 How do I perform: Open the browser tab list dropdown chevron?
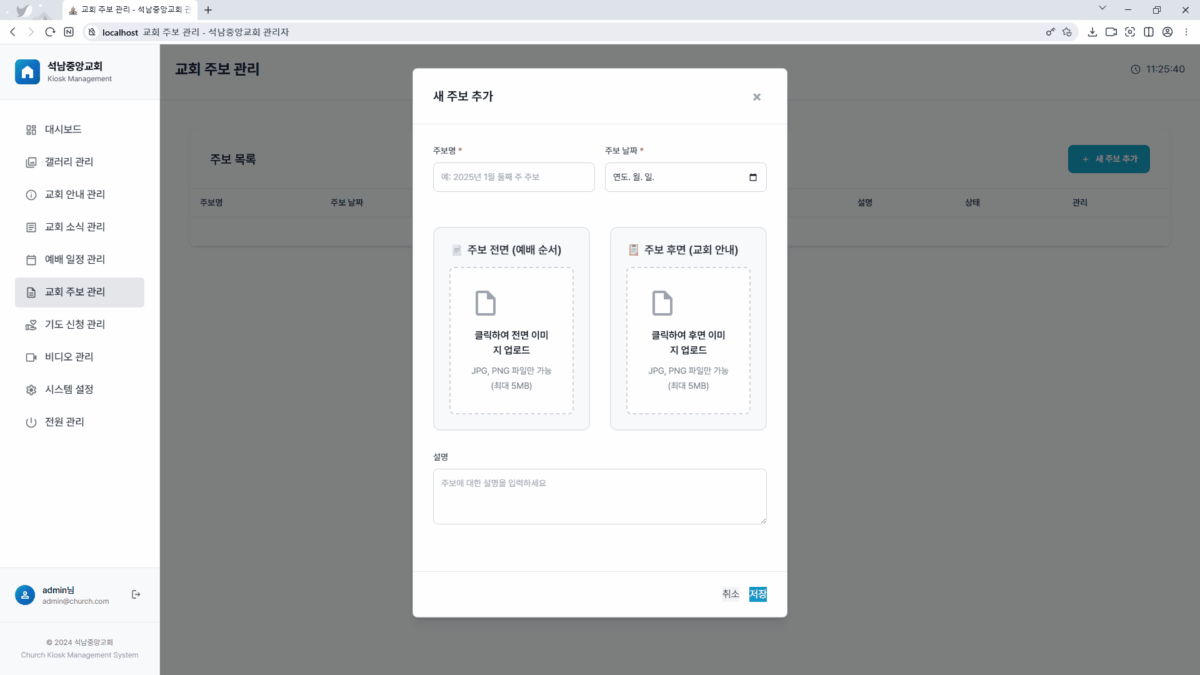(1101, 9)
